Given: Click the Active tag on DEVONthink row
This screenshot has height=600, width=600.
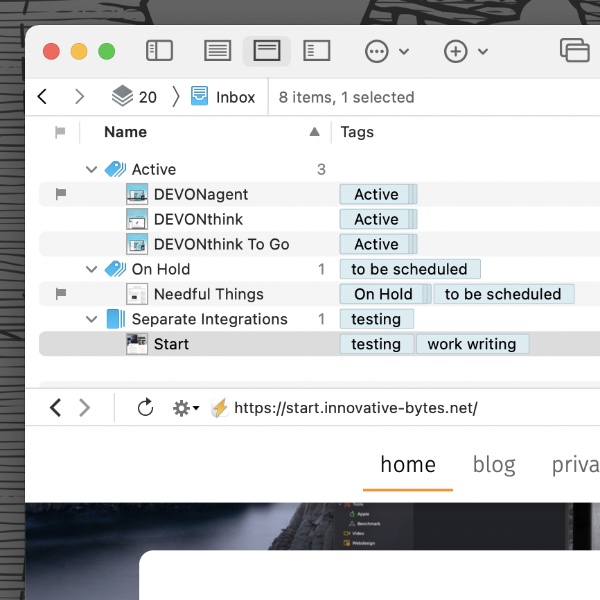Looking at the screenshot, I should pyautogui.click(x=376, y=219).
